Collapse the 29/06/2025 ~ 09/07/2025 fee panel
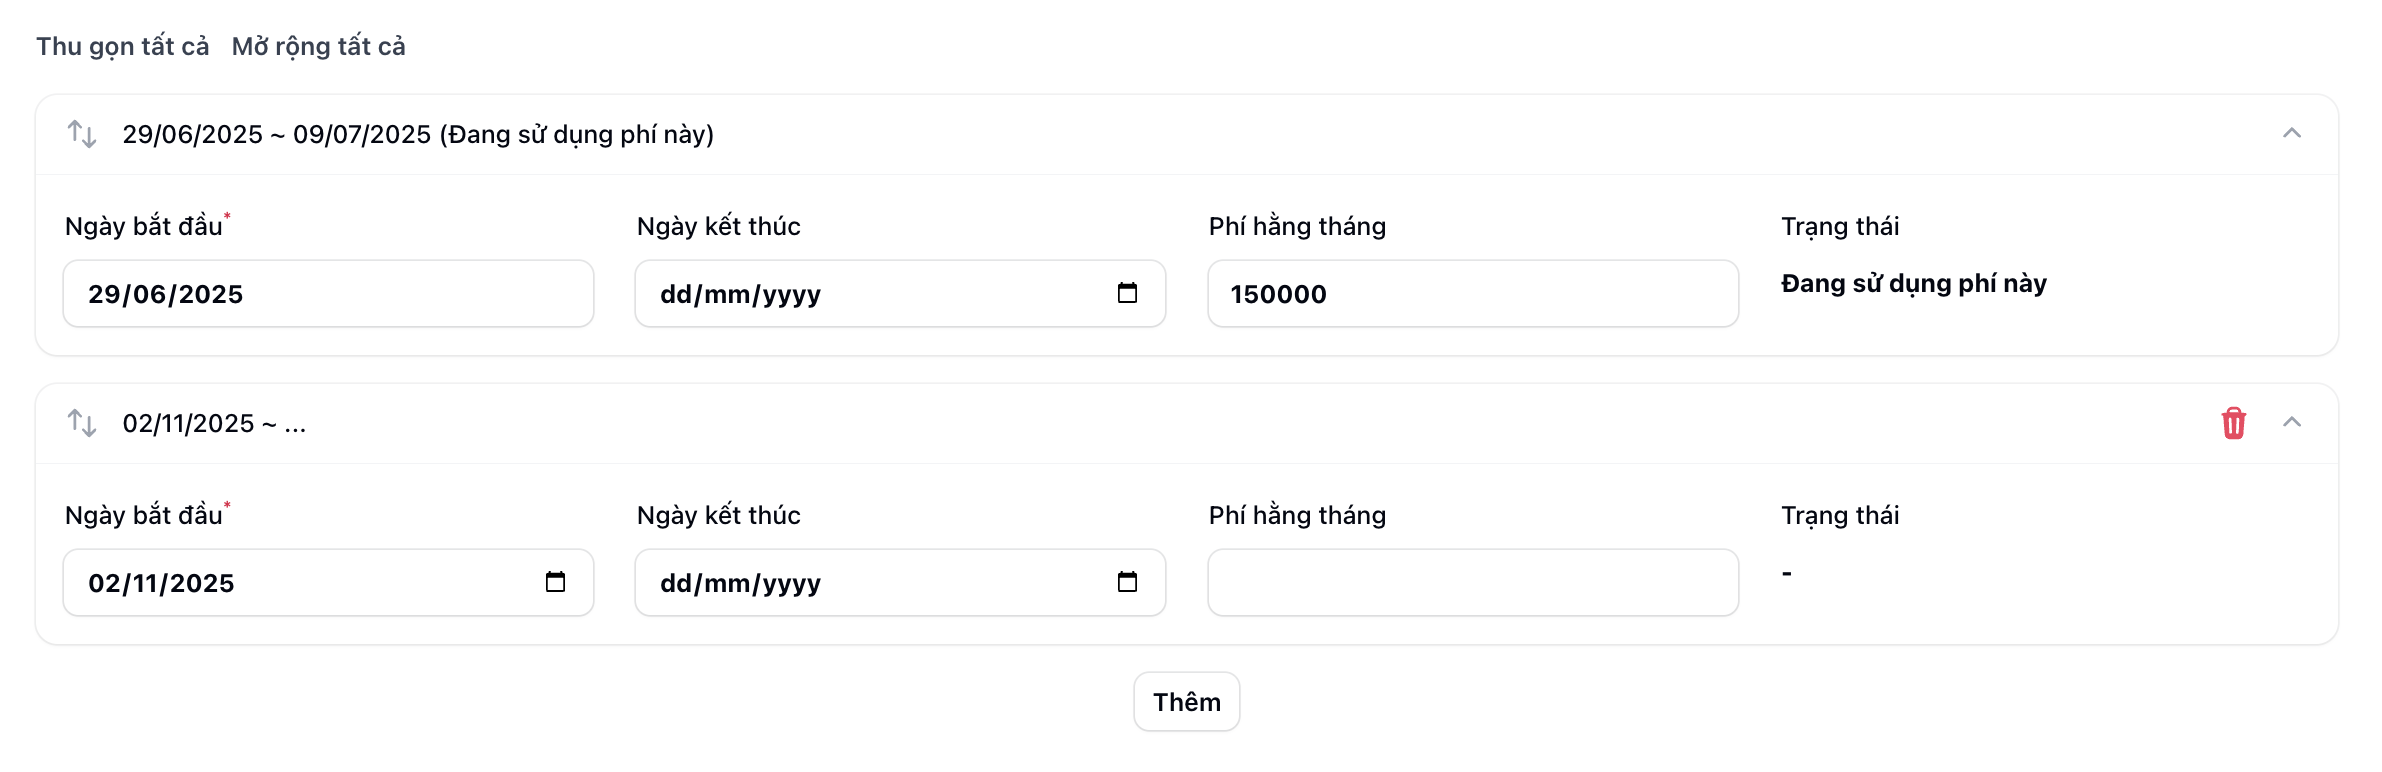 [x=2292, y=134]
